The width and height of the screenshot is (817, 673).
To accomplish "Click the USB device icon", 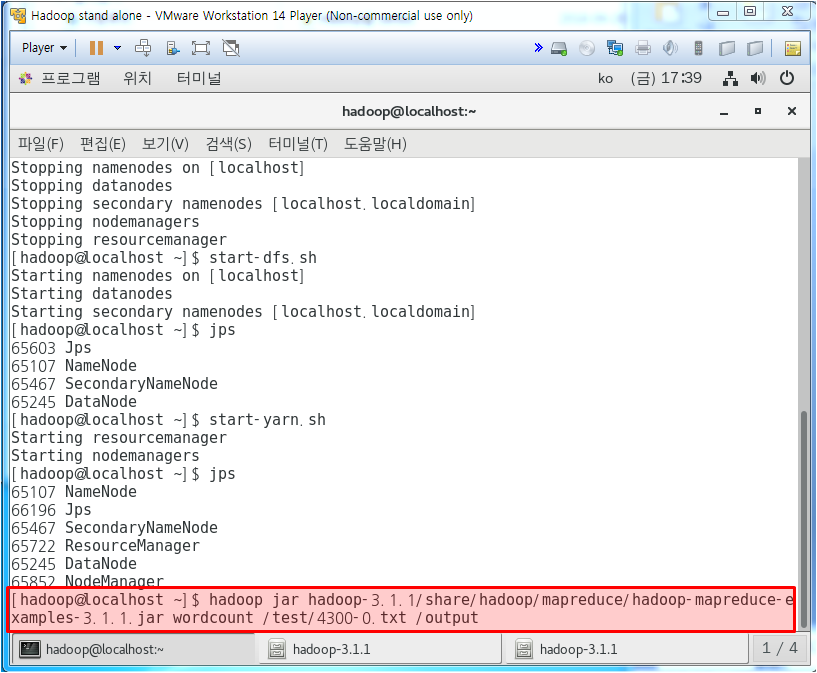I will click(x=698, y=48).
